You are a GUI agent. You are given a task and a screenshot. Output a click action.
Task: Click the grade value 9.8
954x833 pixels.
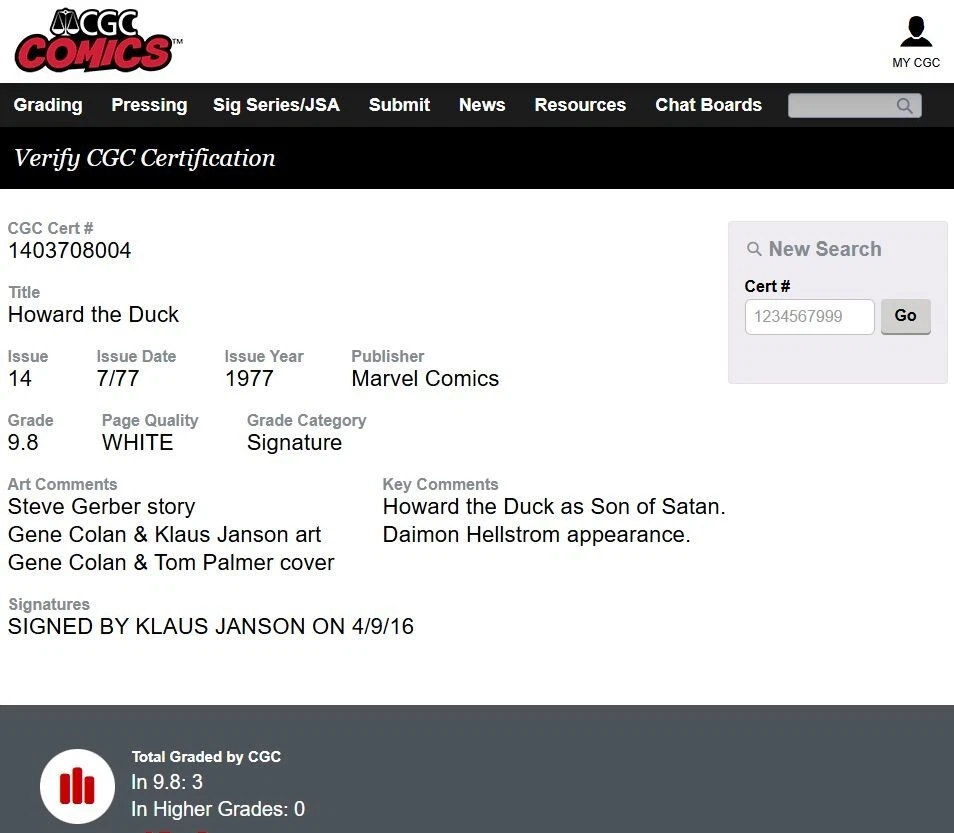point(23,442)
